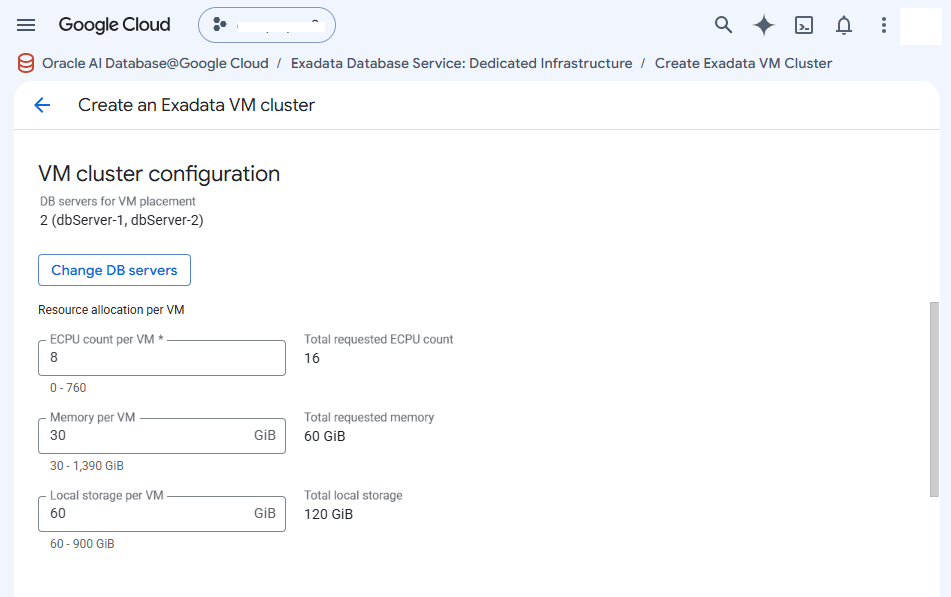
Task: Click the '60 GiB' total memory value
Action: click(x=324, y=436)
